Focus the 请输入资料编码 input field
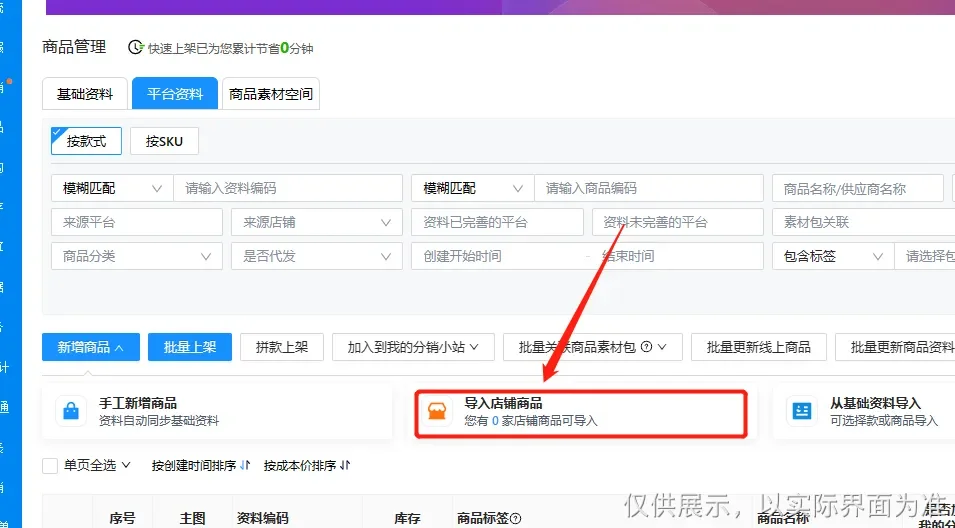This screenshot has height=528, width=955. (x=288, y=189)
